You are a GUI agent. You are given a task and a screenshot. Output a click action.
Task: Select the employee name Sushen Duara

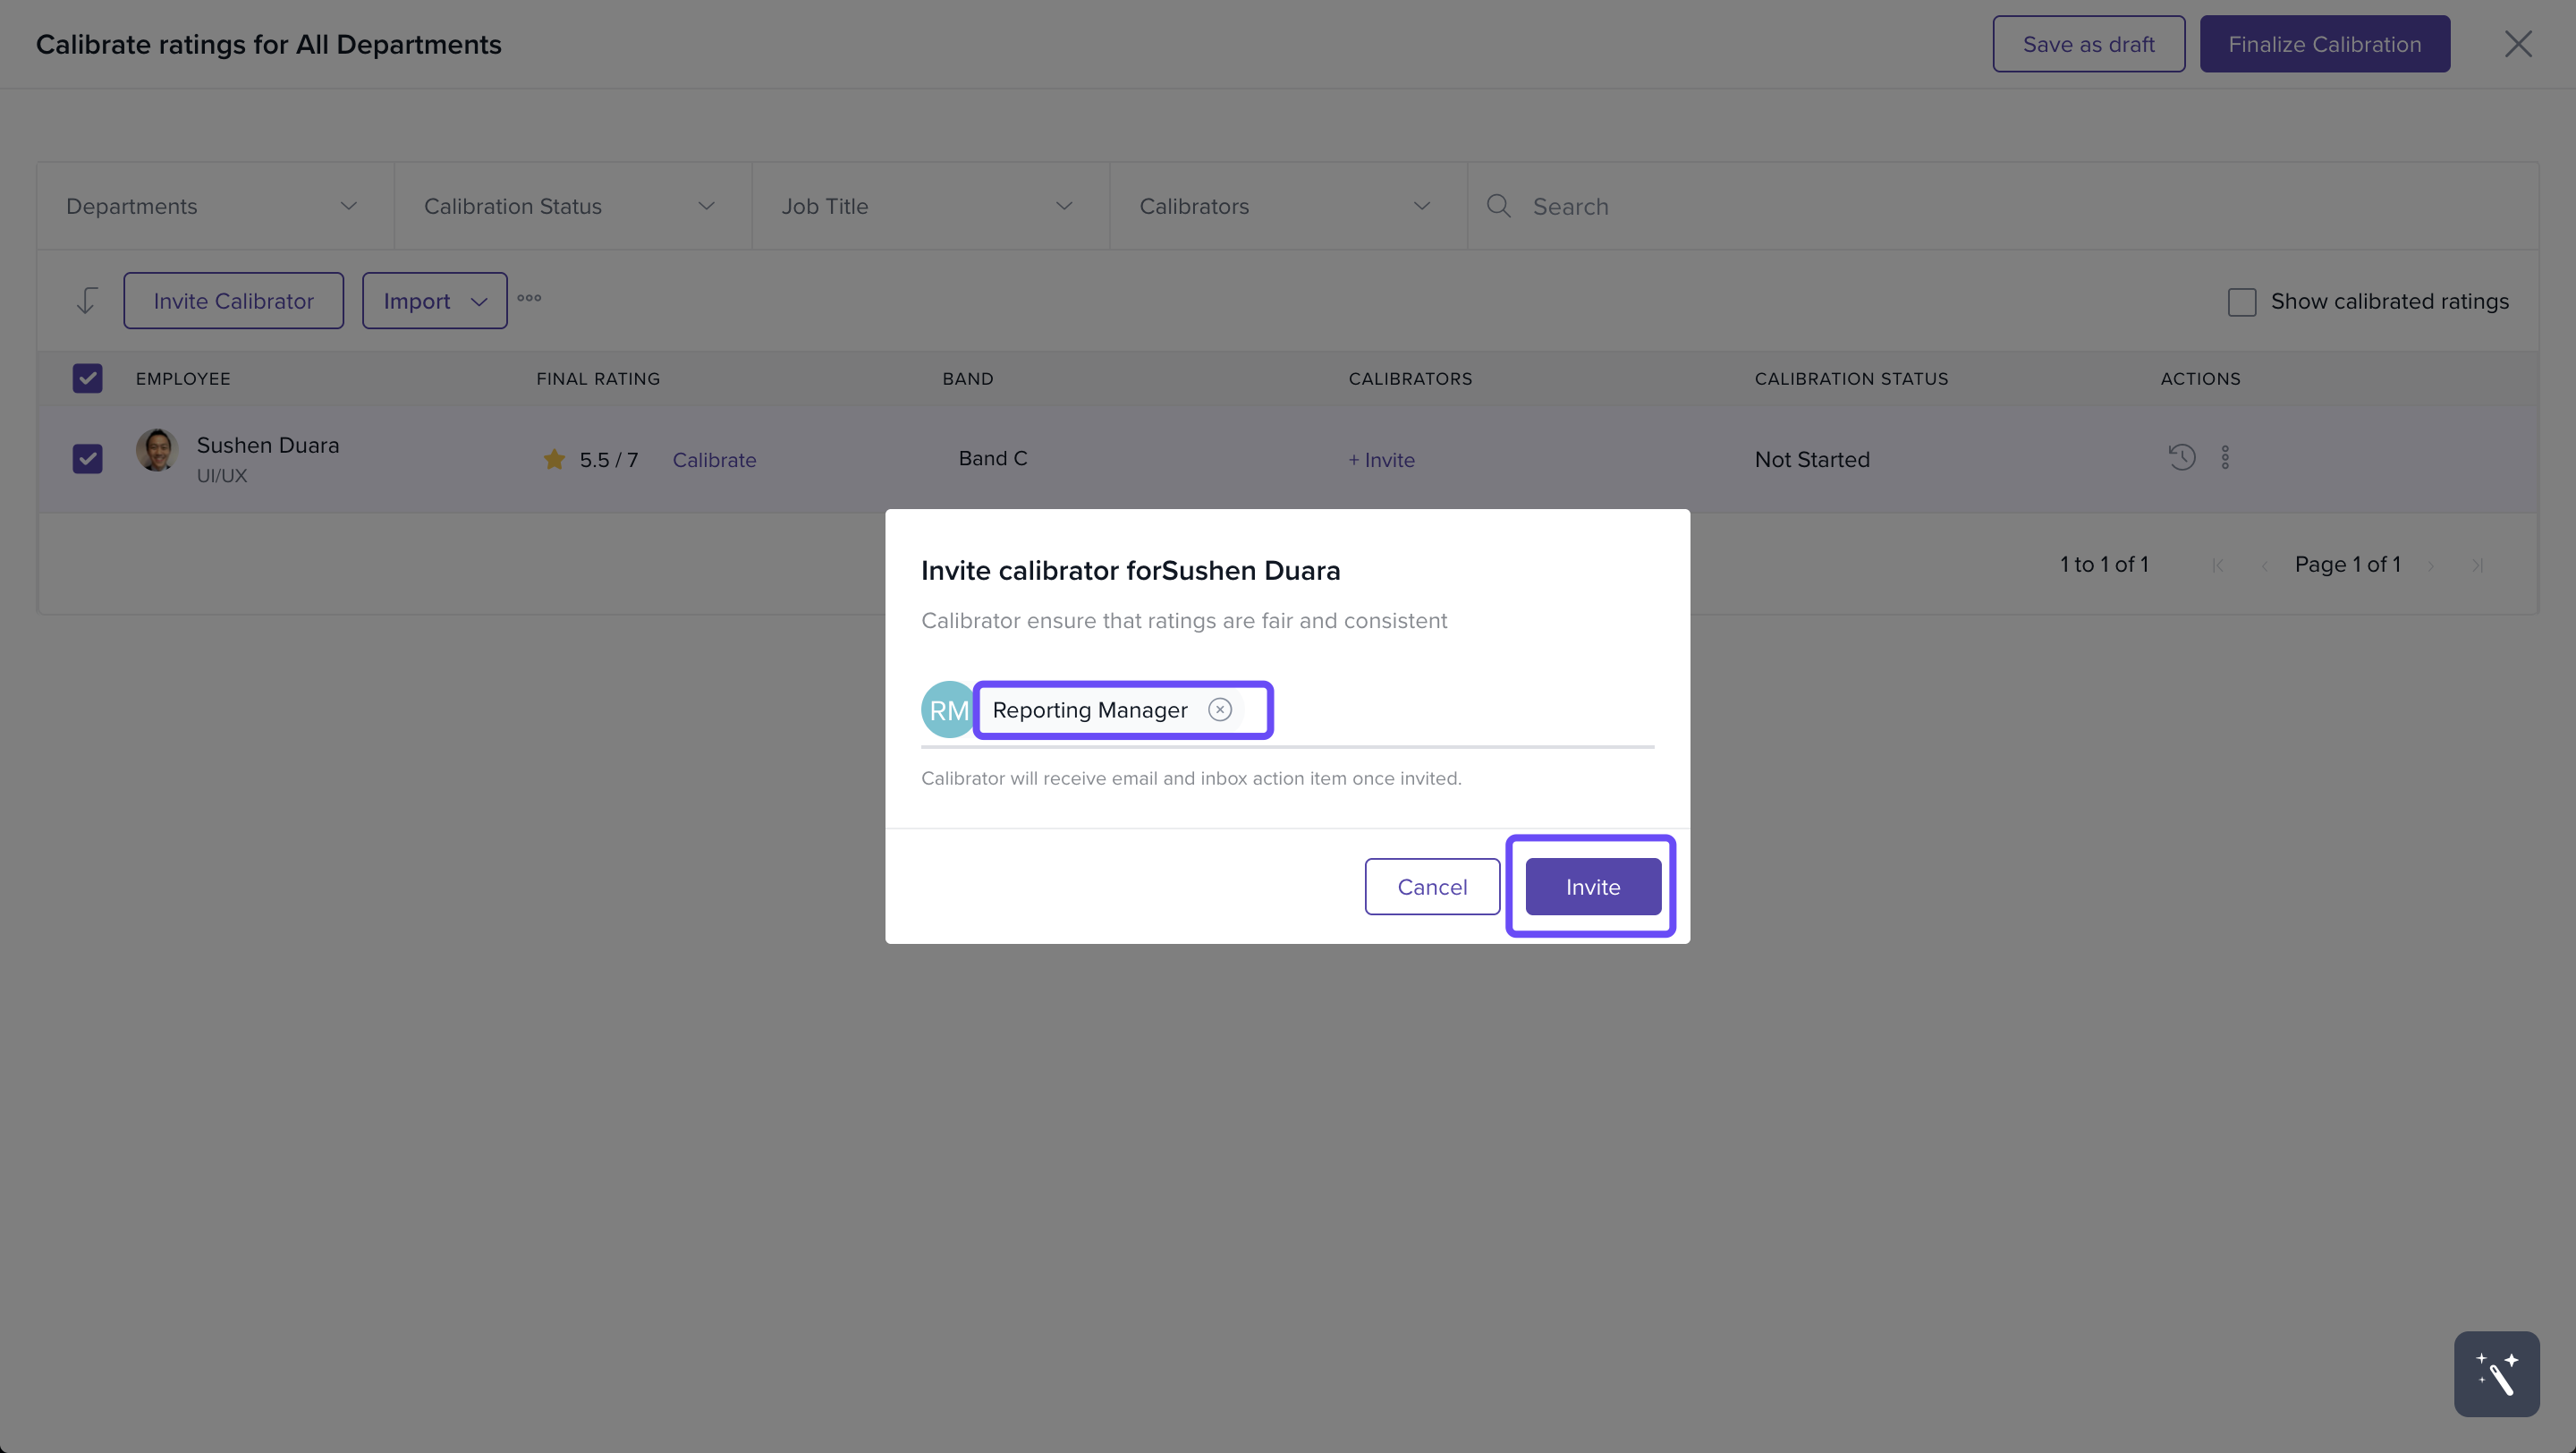pyautogui.click(x=268, y=445)
